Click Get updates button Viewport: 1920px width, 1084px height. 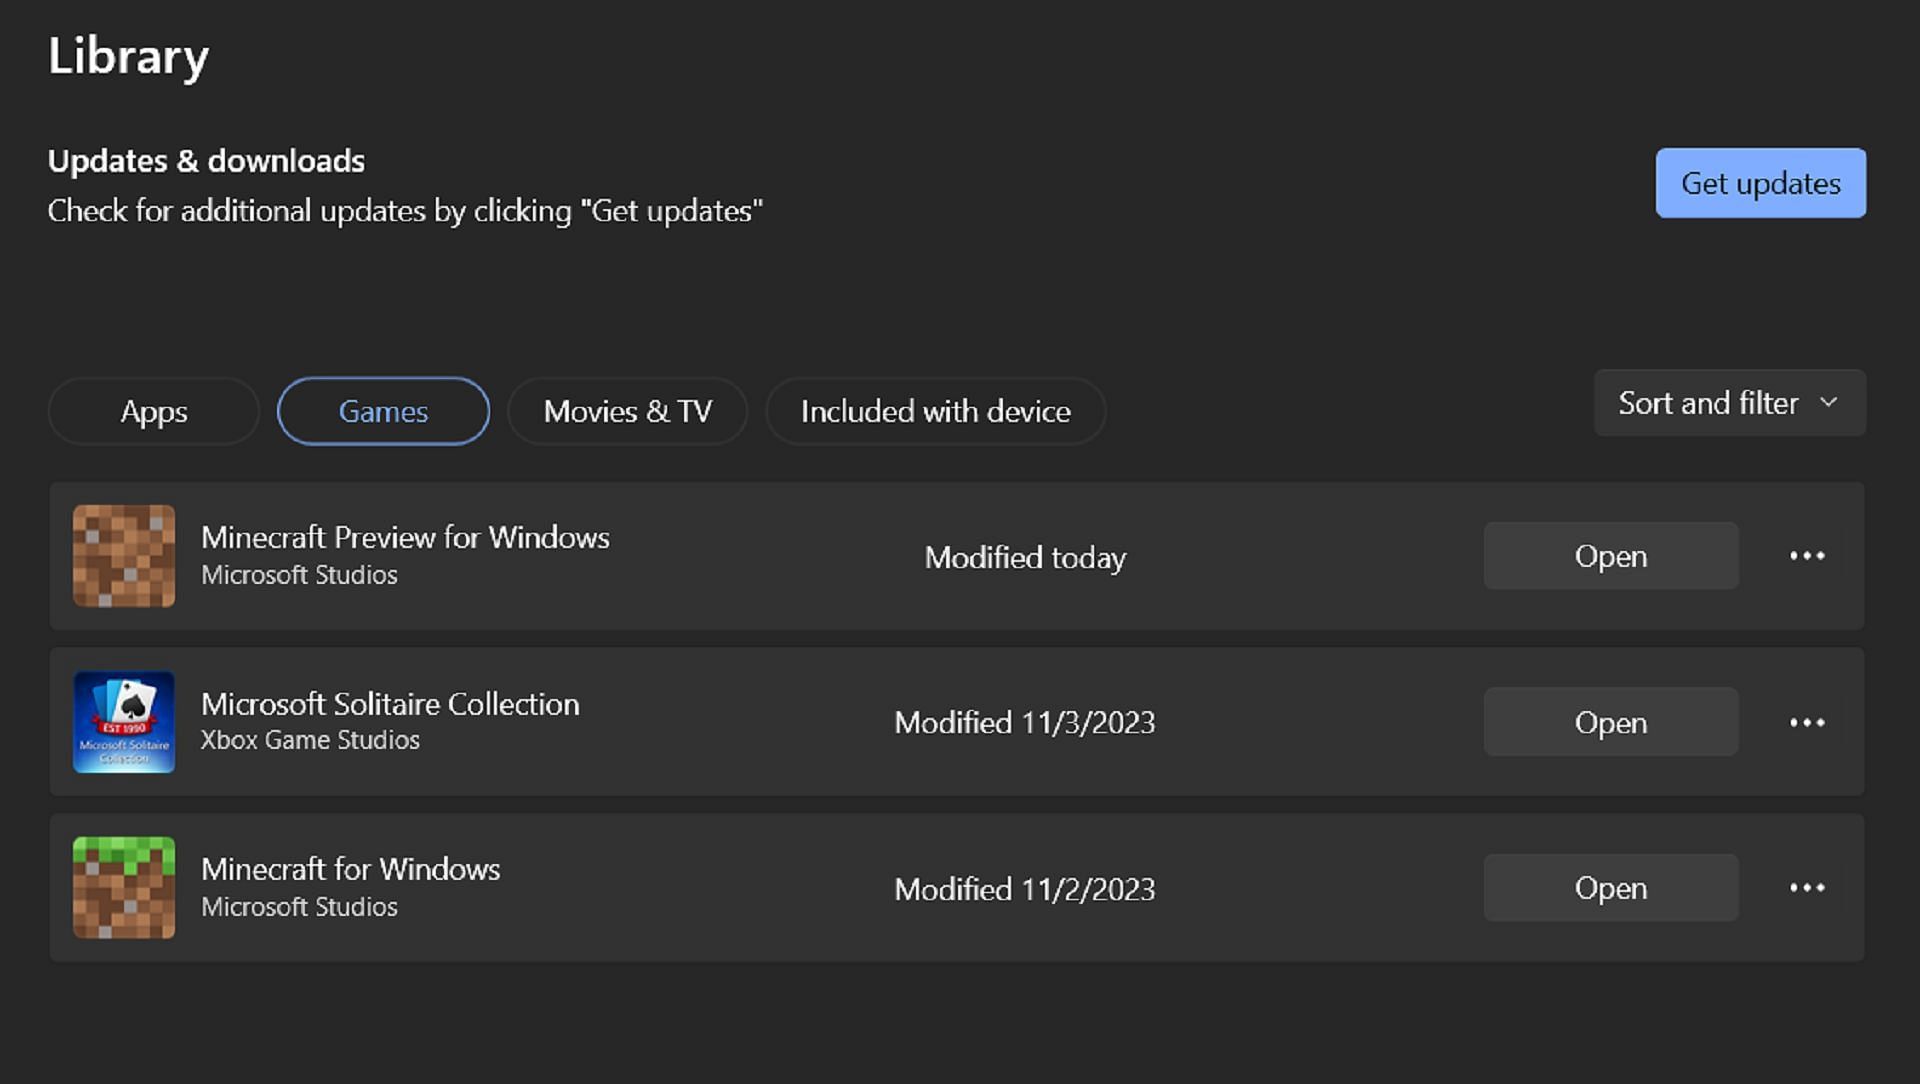coord(1760,183)
